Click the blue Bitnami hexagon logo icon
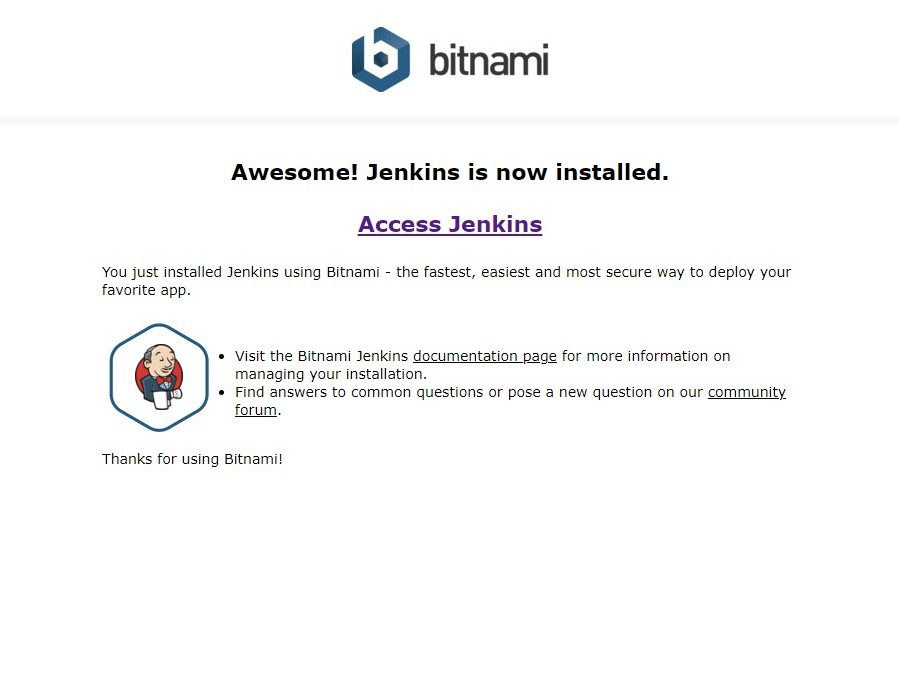This screenshot has height=674, width=899. click(x=381, y=59)
